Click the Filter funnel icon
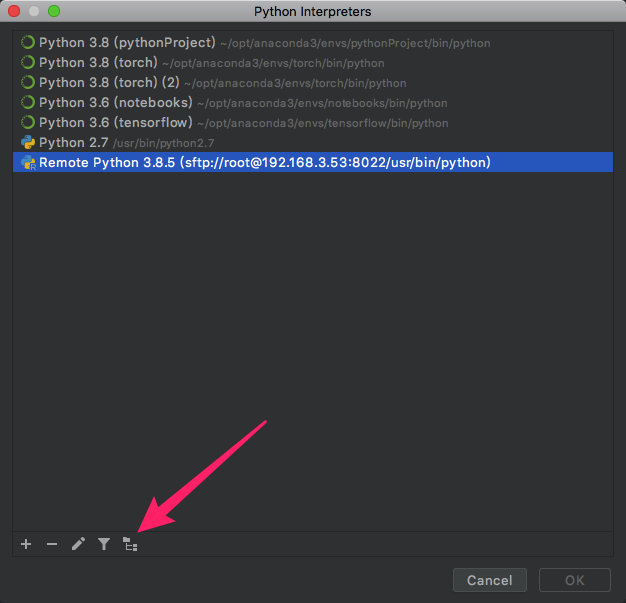This screenshot has width=626, height=603. coord(104,544)
